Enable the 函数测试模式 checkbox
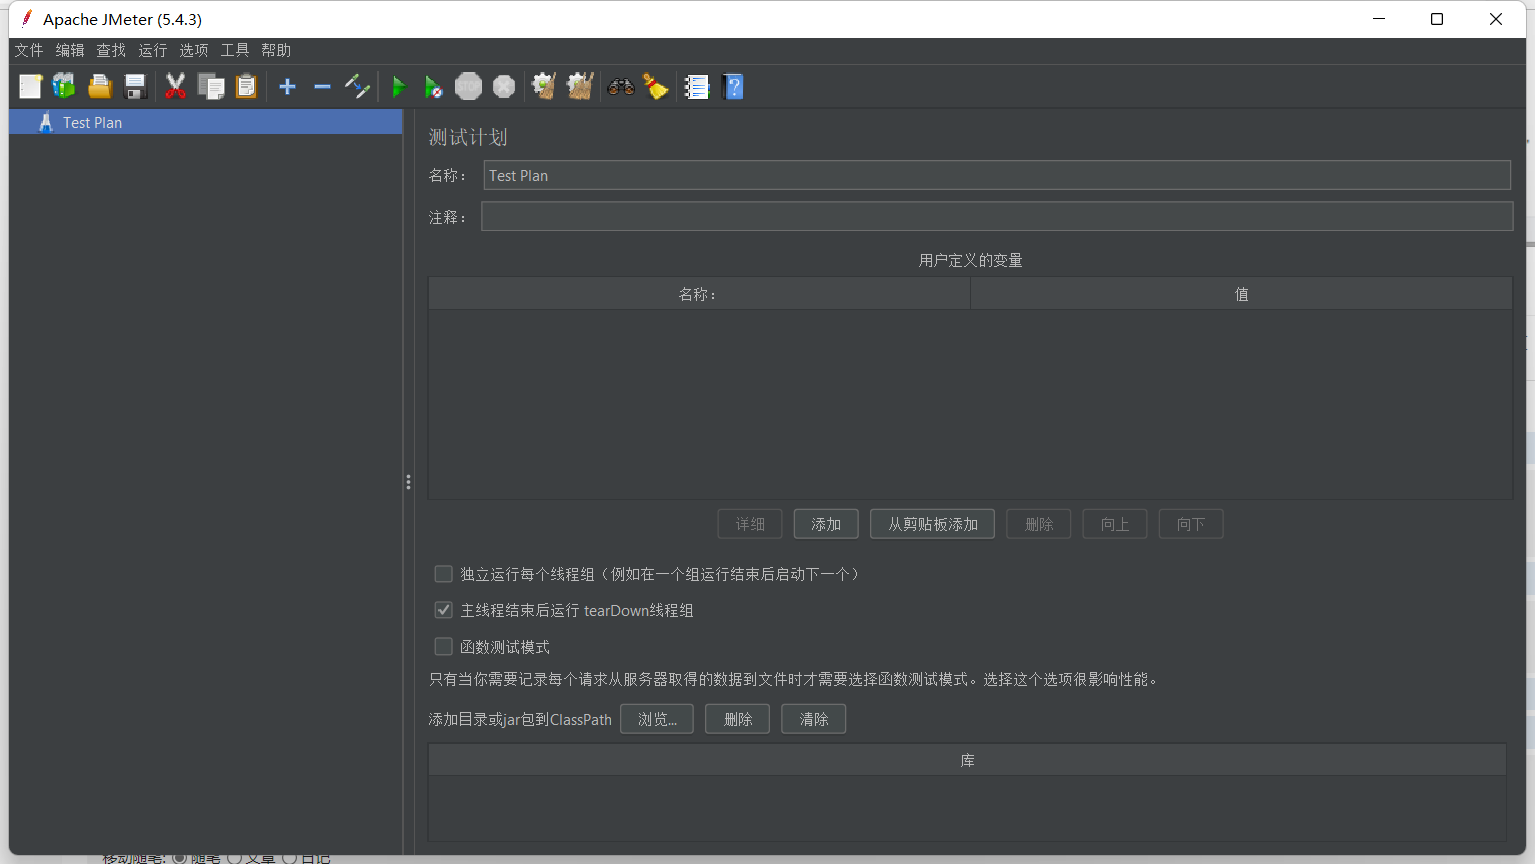Screen dimensions: 1535x864 [443, 646]
